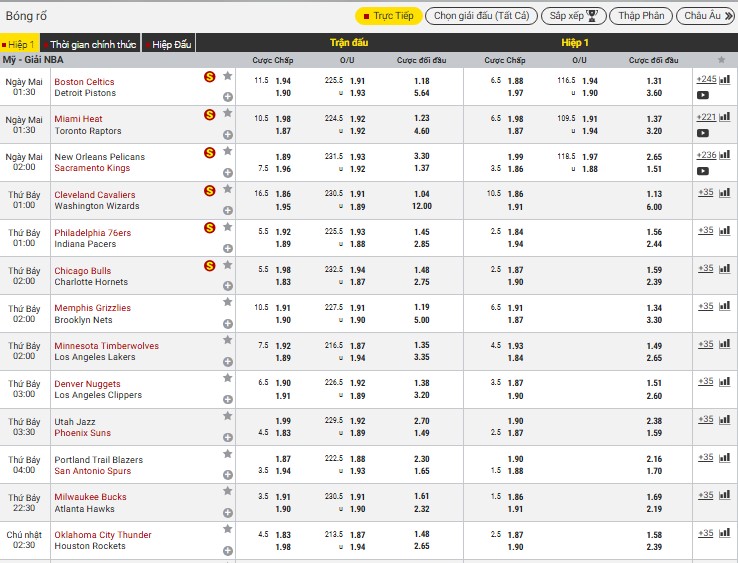Expand plus icon for Los Angeles Clippers row
This screenshot has width=738, height=563.
228,399
